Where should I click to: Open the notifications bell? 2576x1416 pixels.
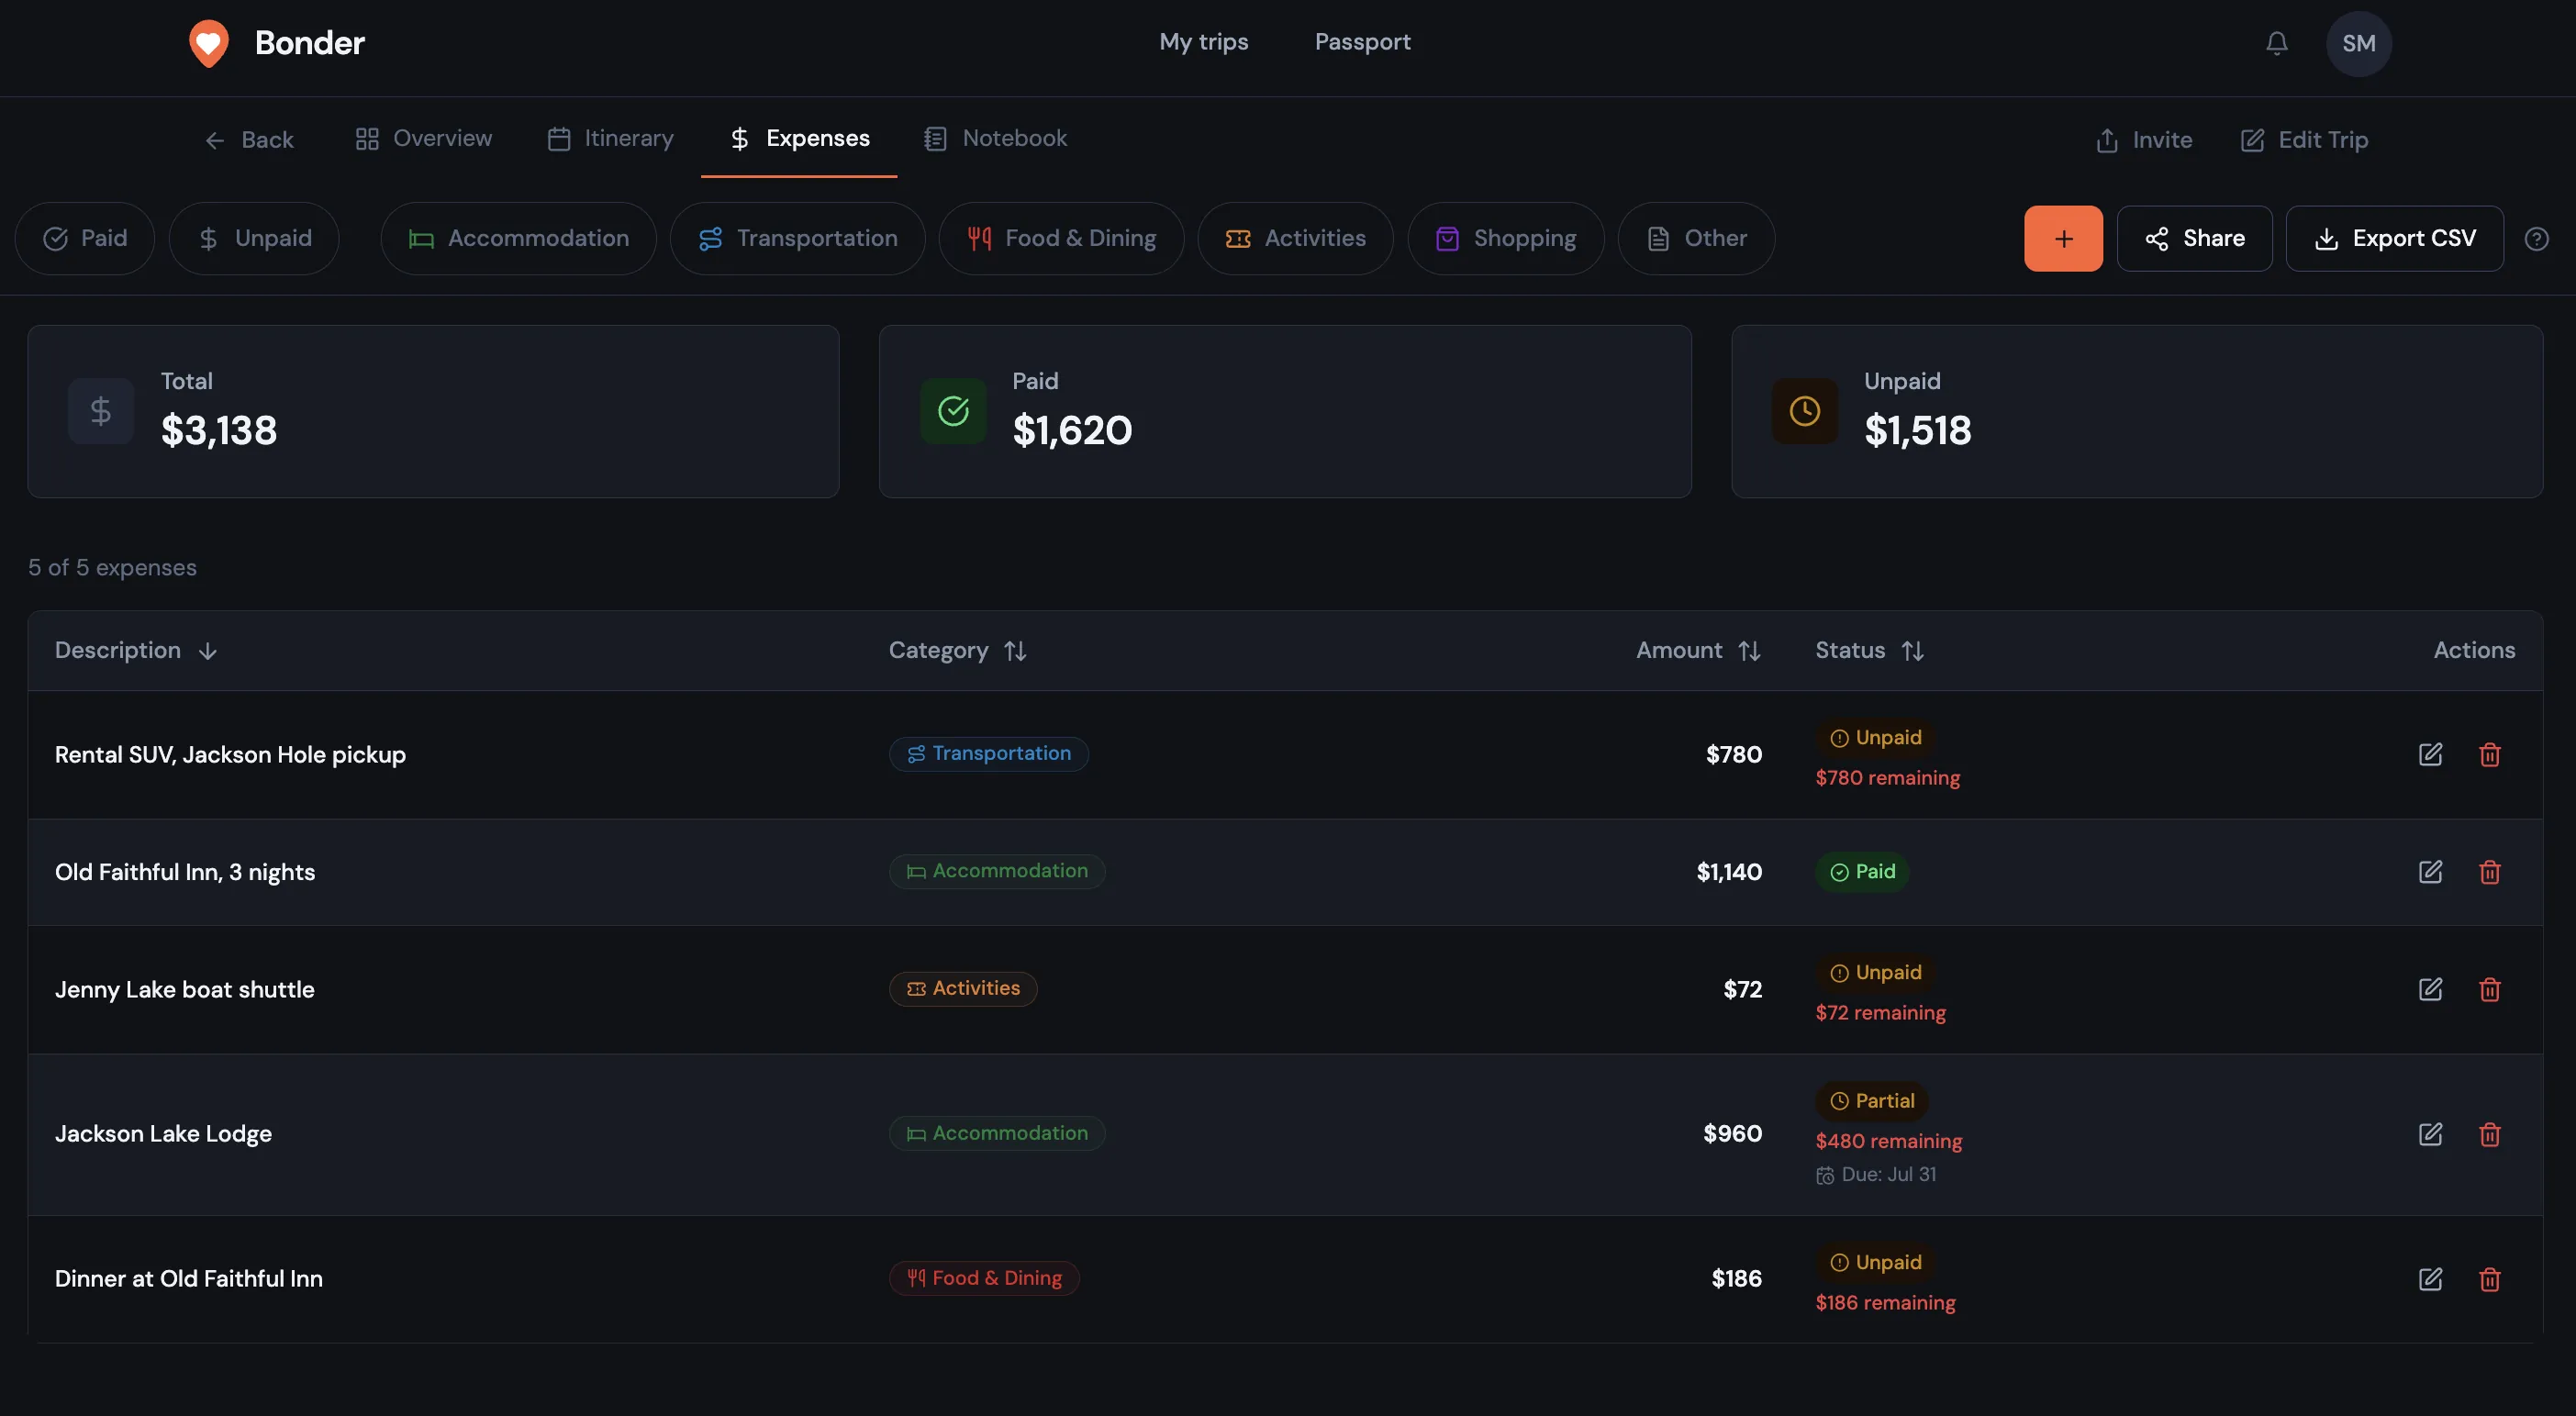[2276, 43]
